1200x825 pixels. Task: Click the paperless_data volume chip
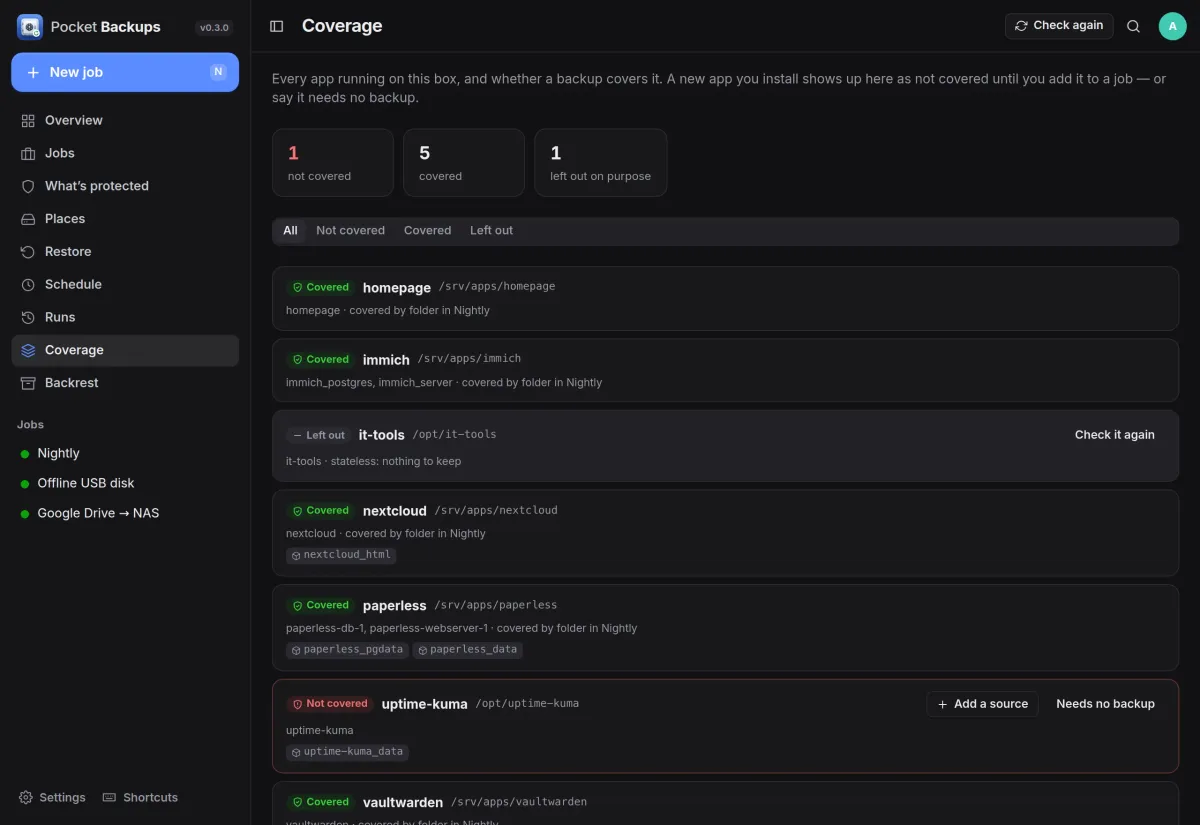(x=467, y=649)
